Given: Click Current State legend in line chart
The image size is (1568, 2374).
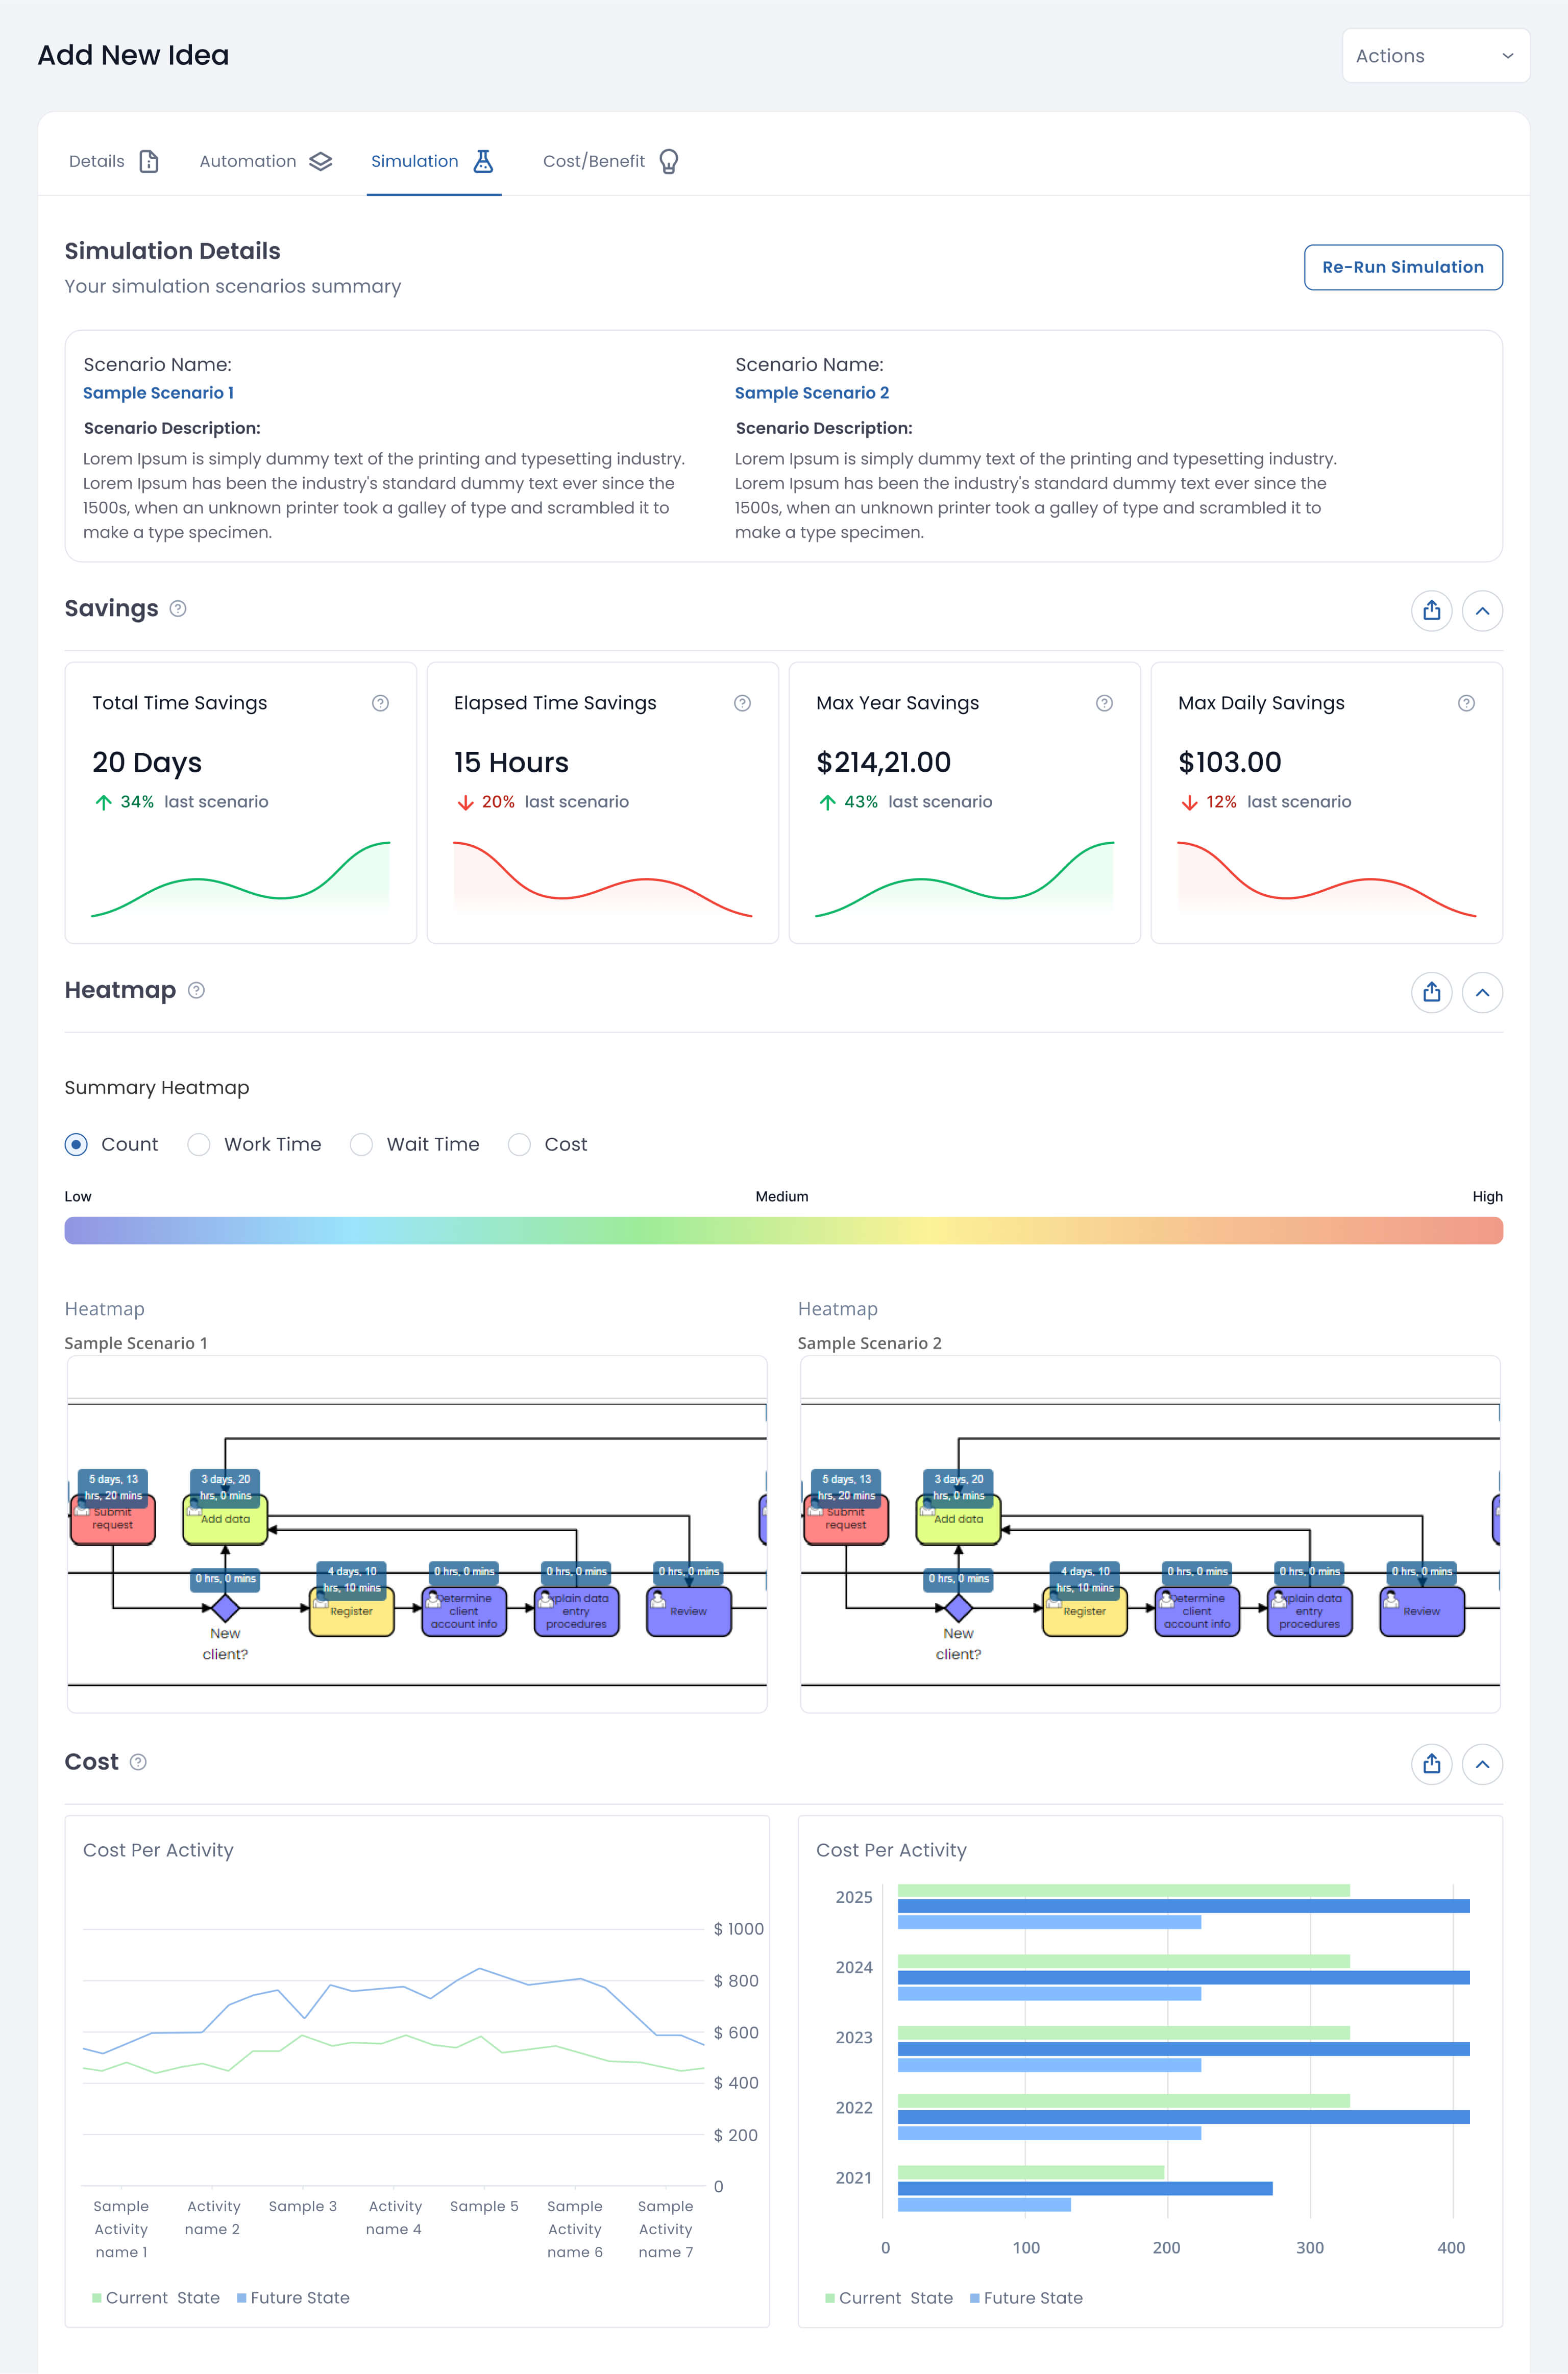Looking at the screenshot, I should click(156, 2298).
